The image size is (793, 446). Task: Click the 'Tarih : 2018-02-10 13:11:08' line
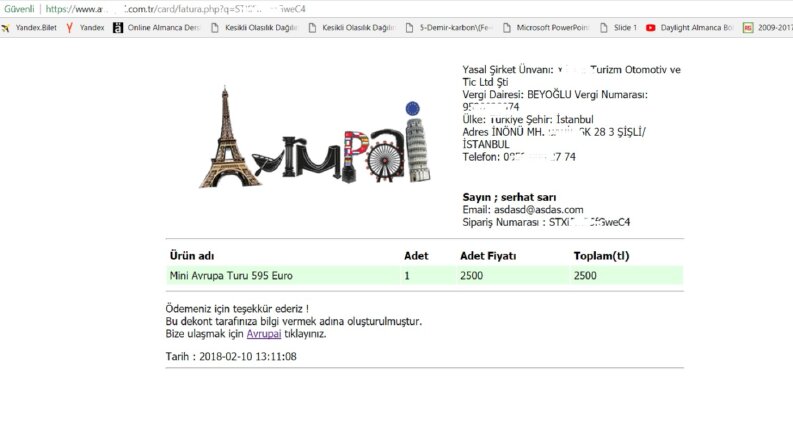(231, 356)
